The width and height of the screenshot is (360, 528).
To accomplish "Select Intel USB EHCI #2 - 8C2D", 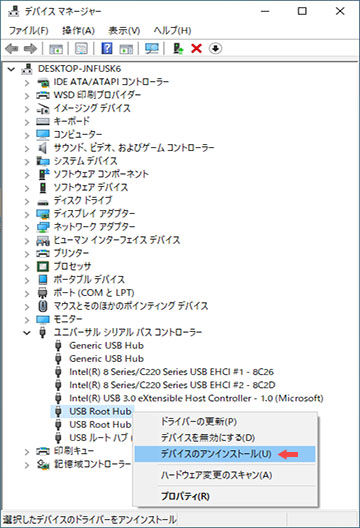I will [172, 385].
